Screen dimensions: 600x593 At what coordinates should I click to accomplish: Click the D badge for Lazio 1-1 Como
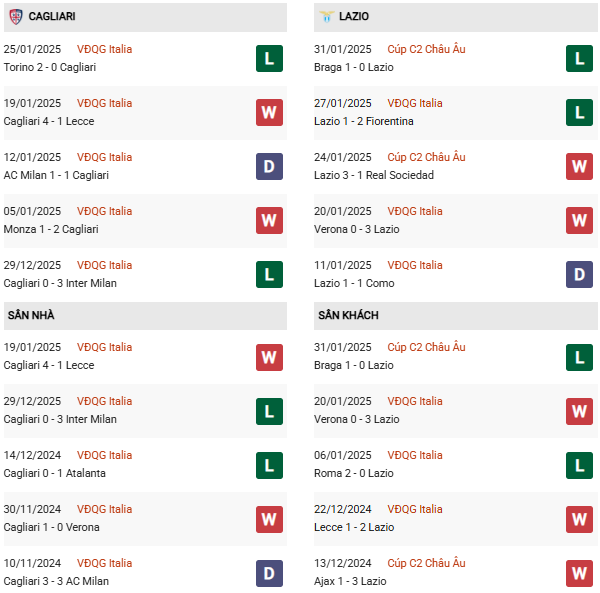(x=579, y=274)
